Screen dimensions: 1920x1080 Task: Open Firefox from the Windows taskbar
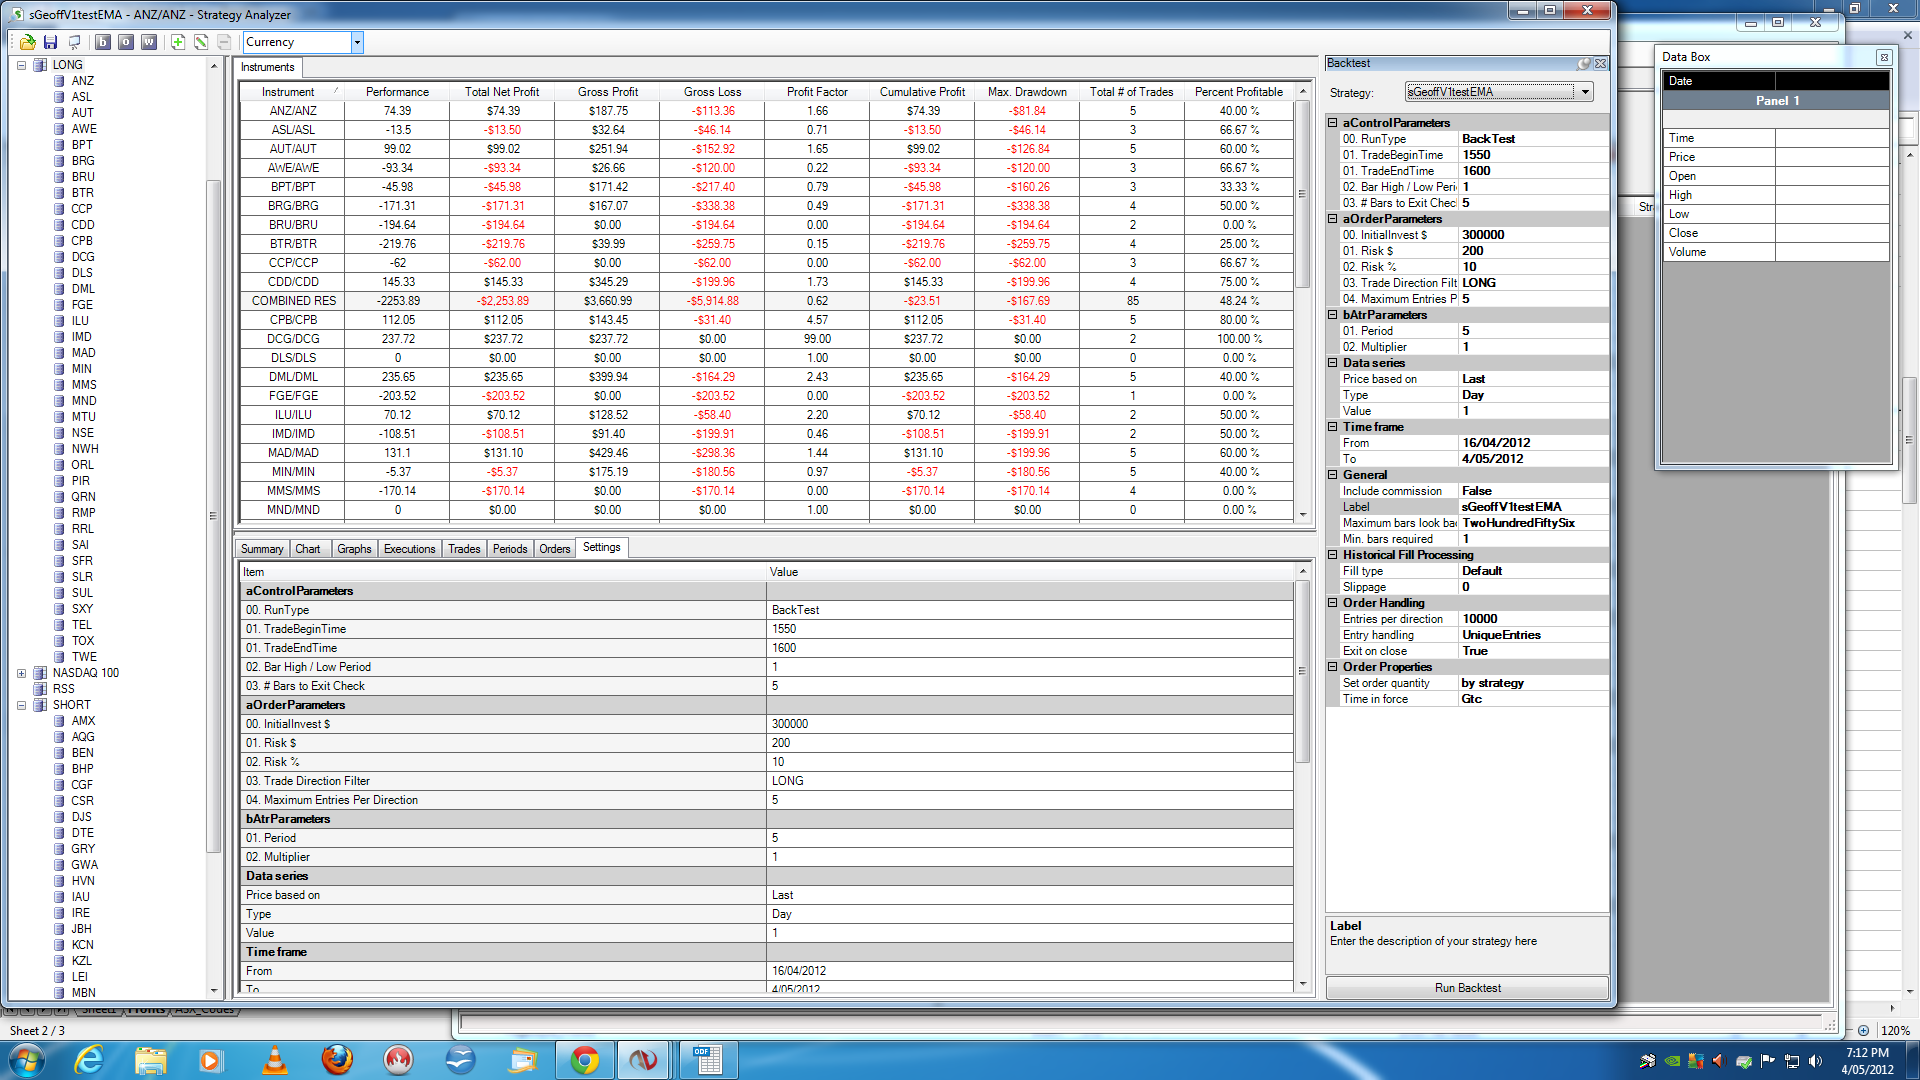click(337, 1059)
